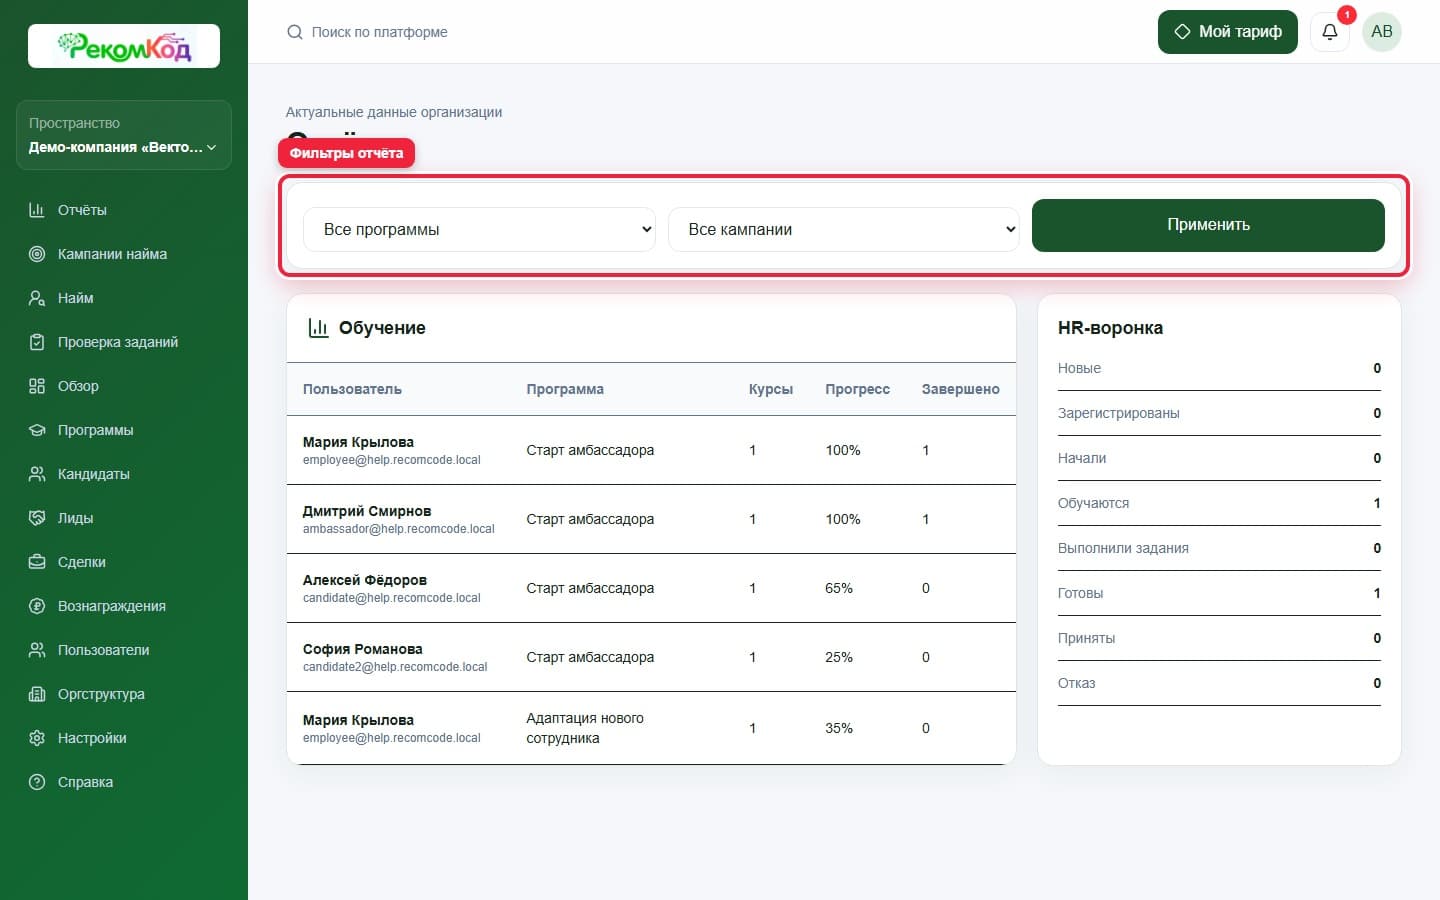
Task: Open the Отчёты menu item
Action: click(x=124, y=210)
